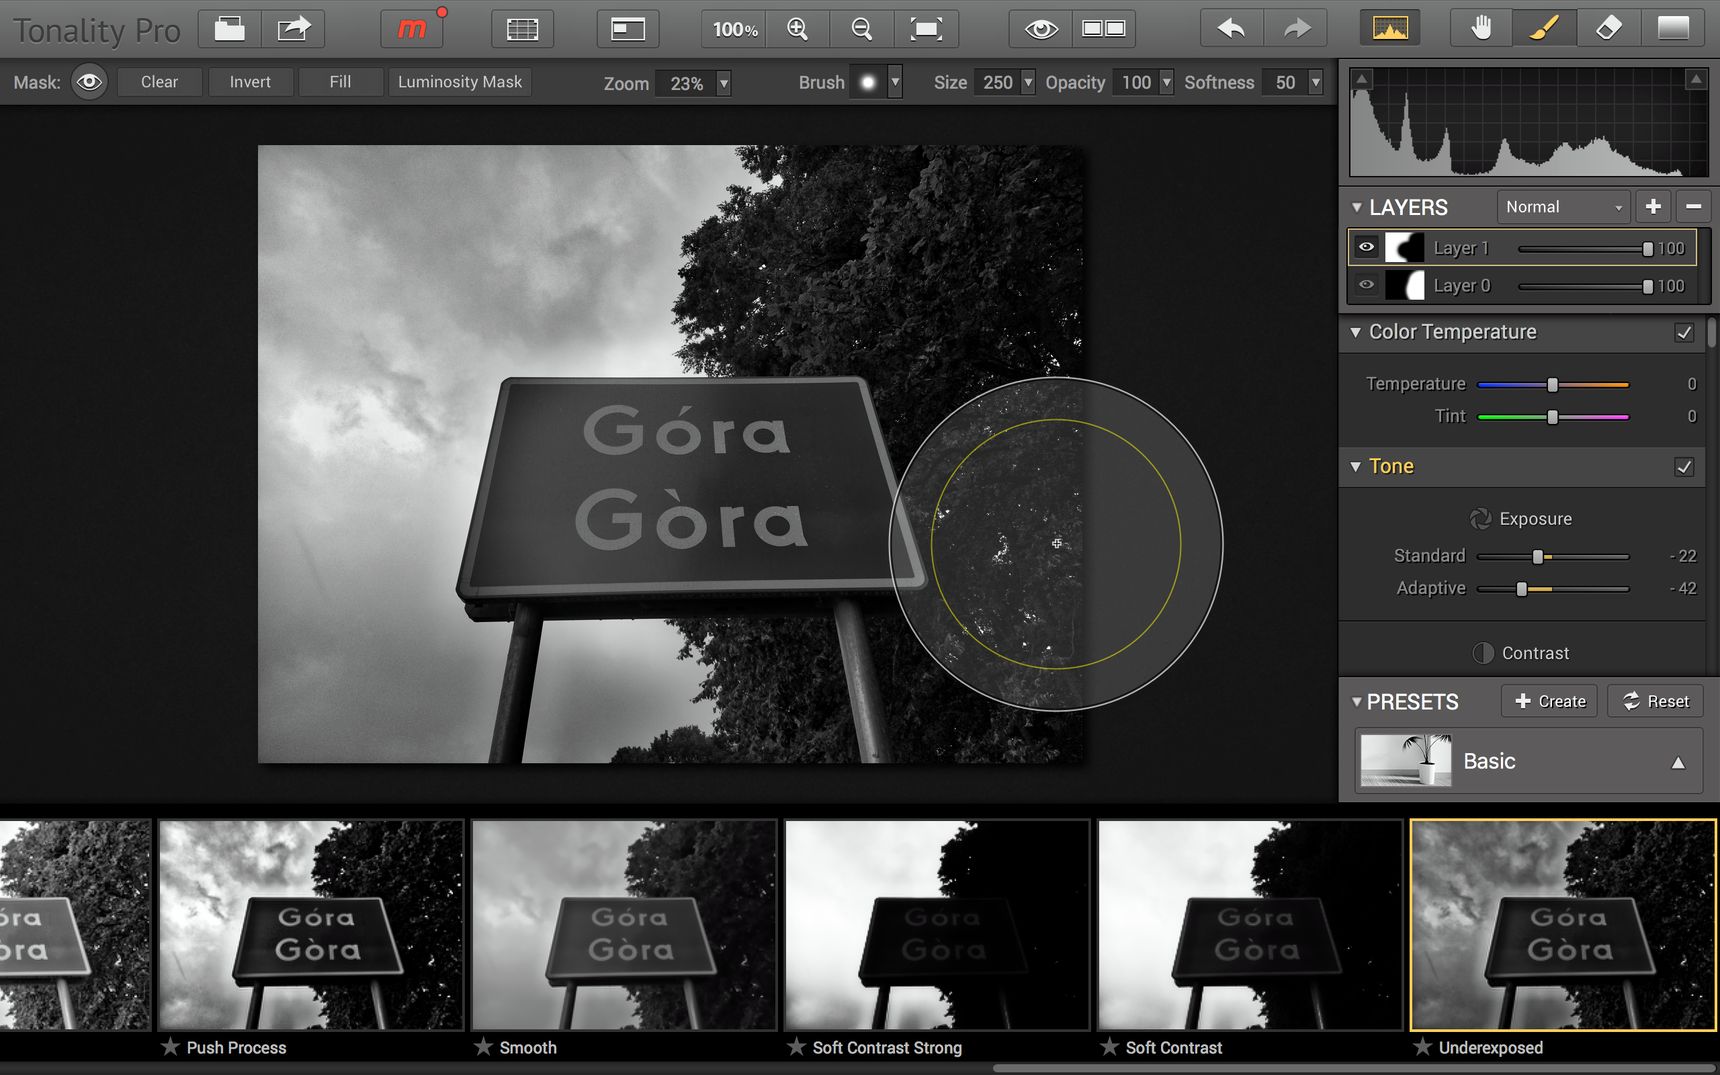Click the single panel view icon

[628, 29]
